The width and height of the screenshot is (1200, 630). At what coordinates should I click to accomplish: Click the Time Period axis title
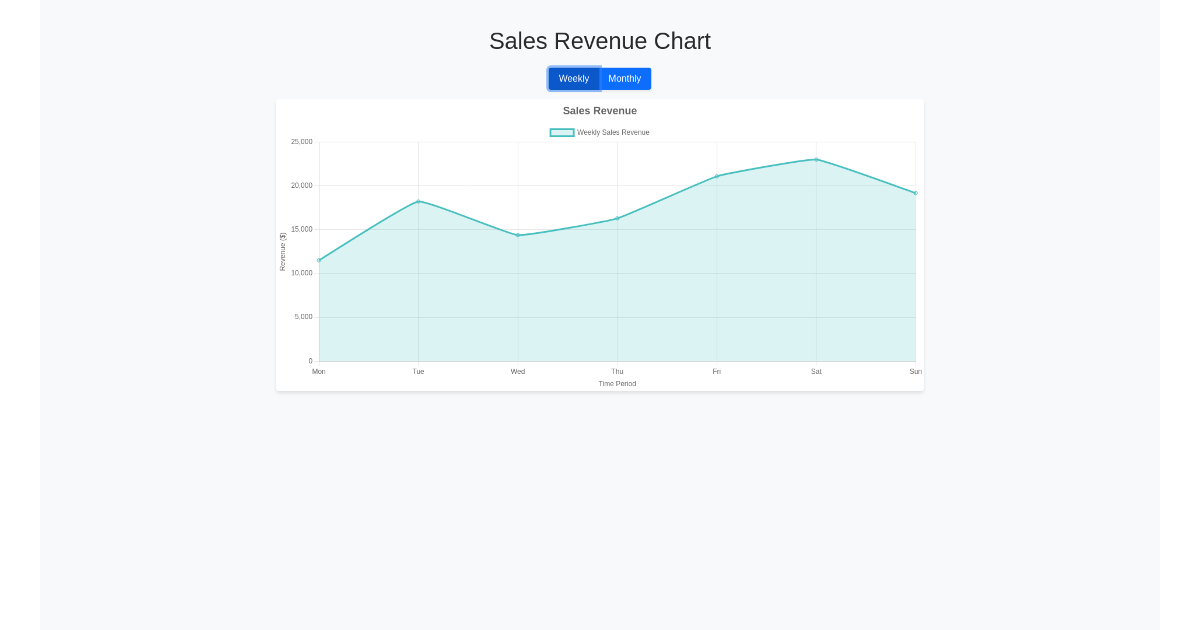pos(617,383)
